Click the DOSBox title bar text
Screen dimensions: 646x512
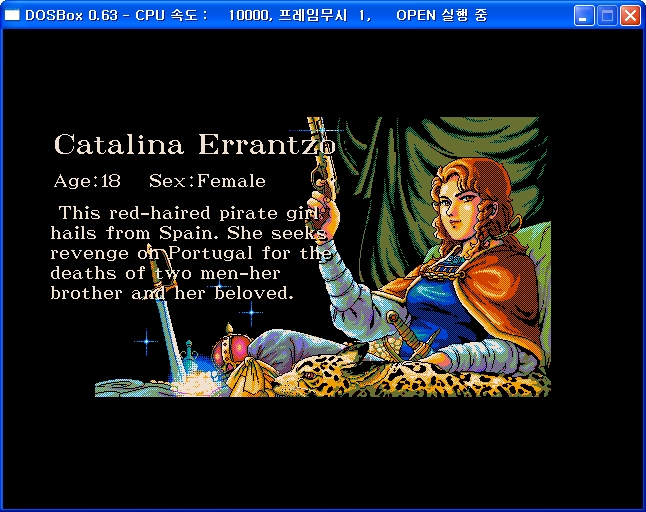coord(256,16)
